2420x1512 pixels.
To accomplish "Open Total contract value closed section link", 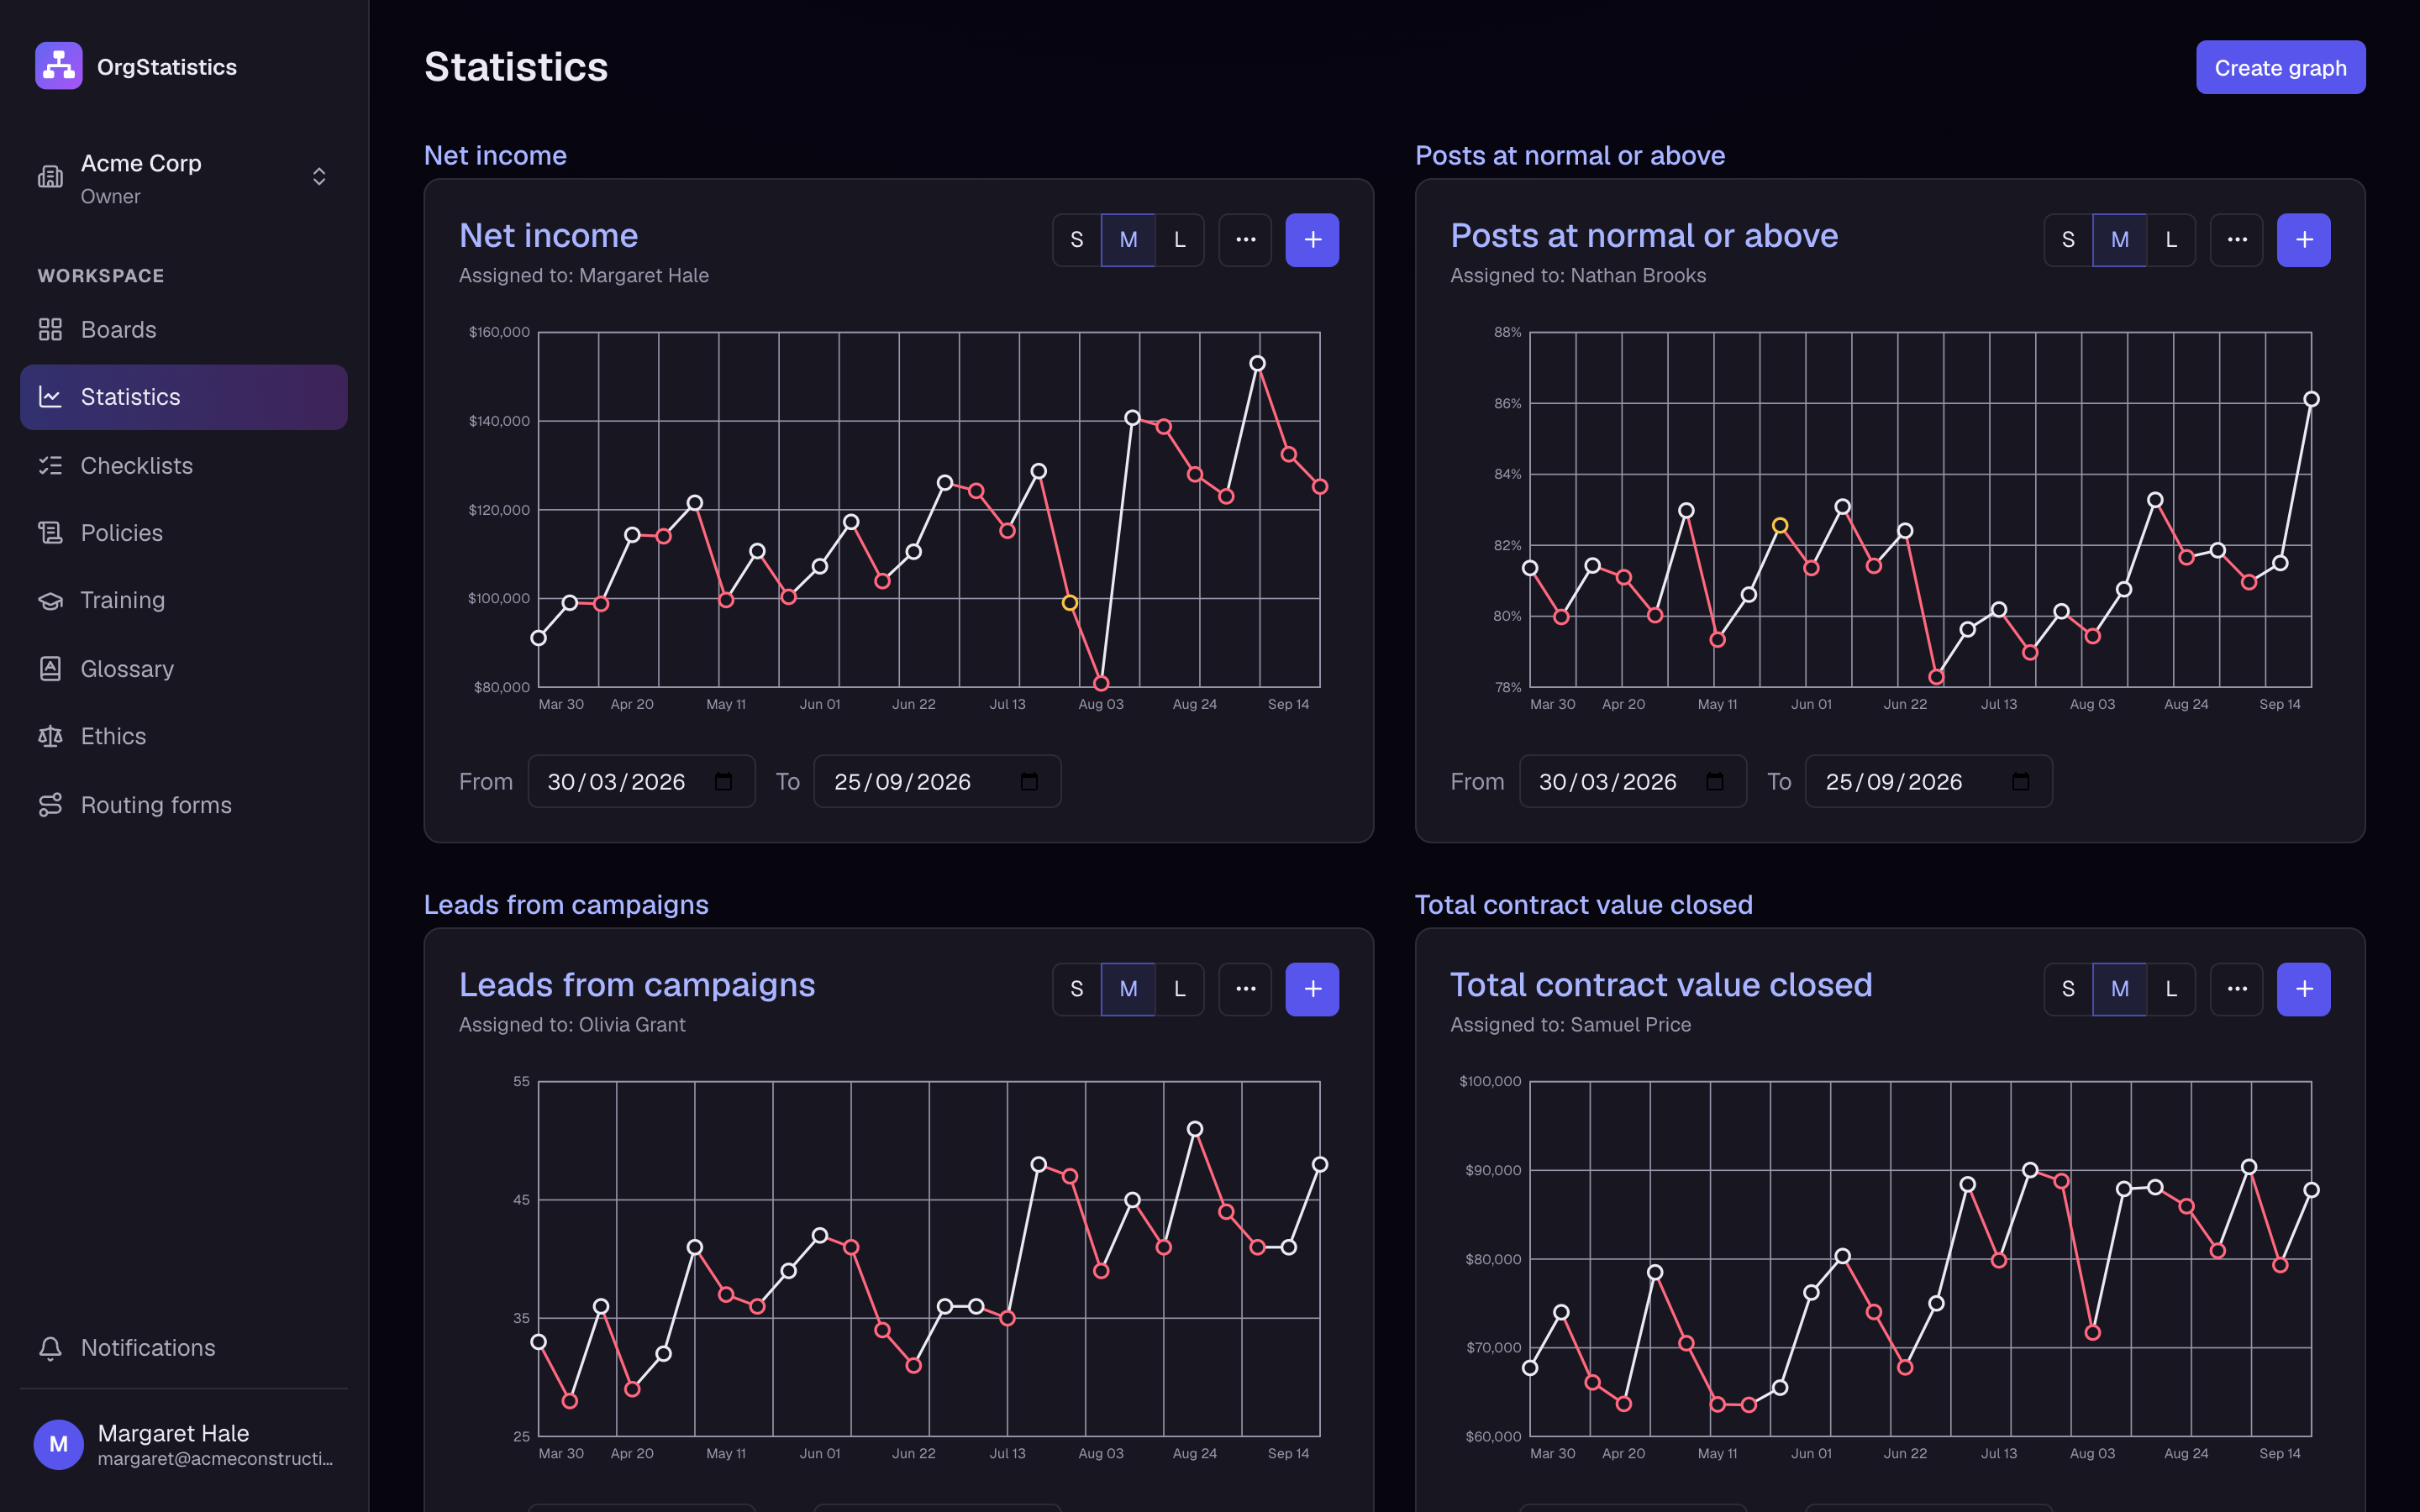I will tap(1584, 904).
